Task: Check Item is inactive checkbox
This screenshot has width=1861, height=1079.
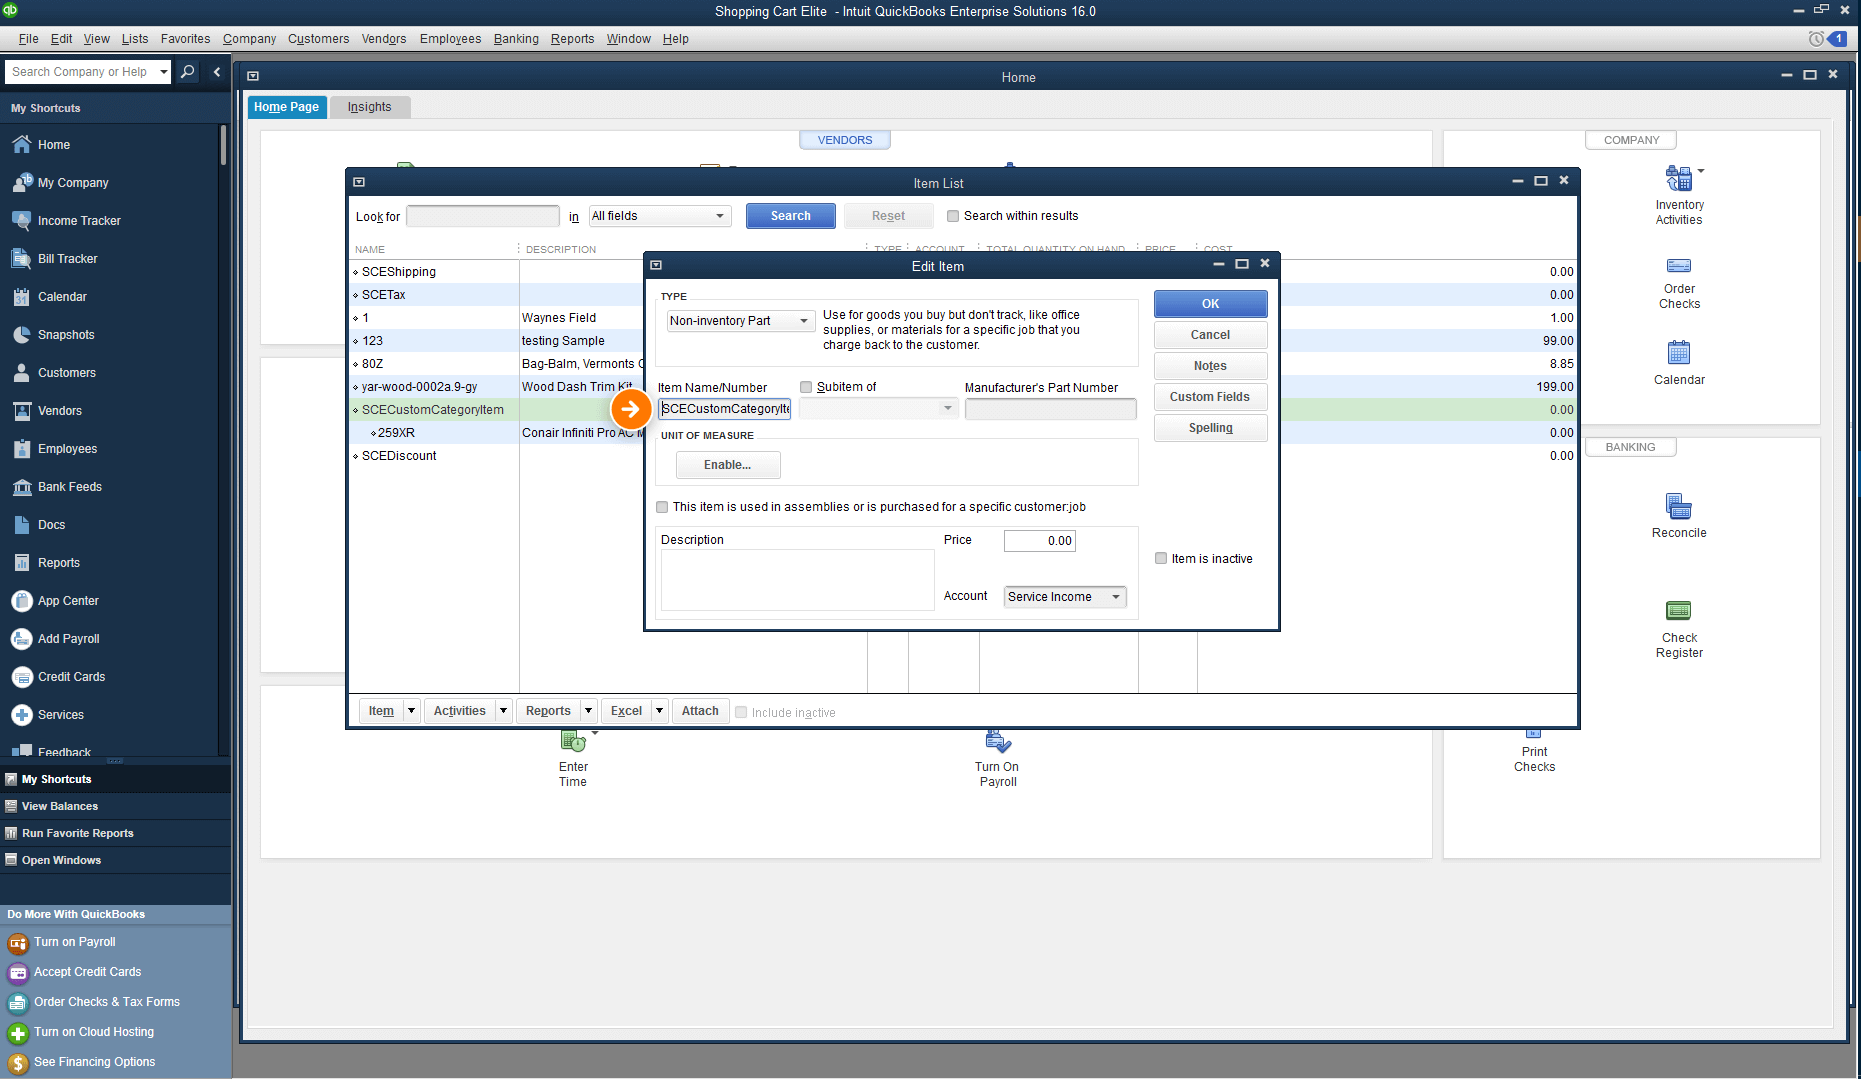Action: pos(1161,559)
